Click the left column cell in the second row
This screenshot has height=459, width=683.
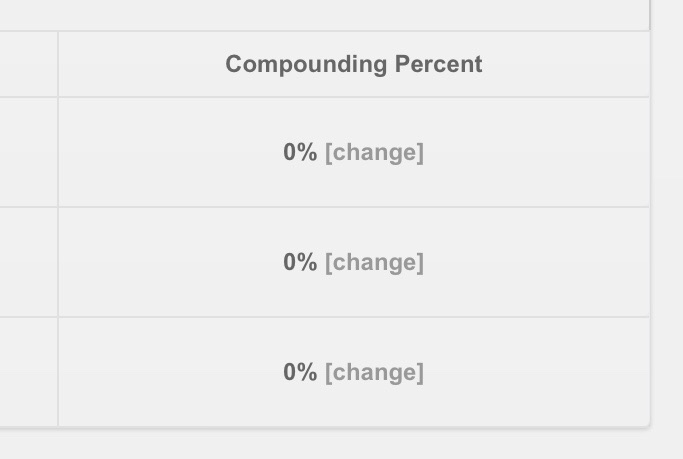click(28, 262)
